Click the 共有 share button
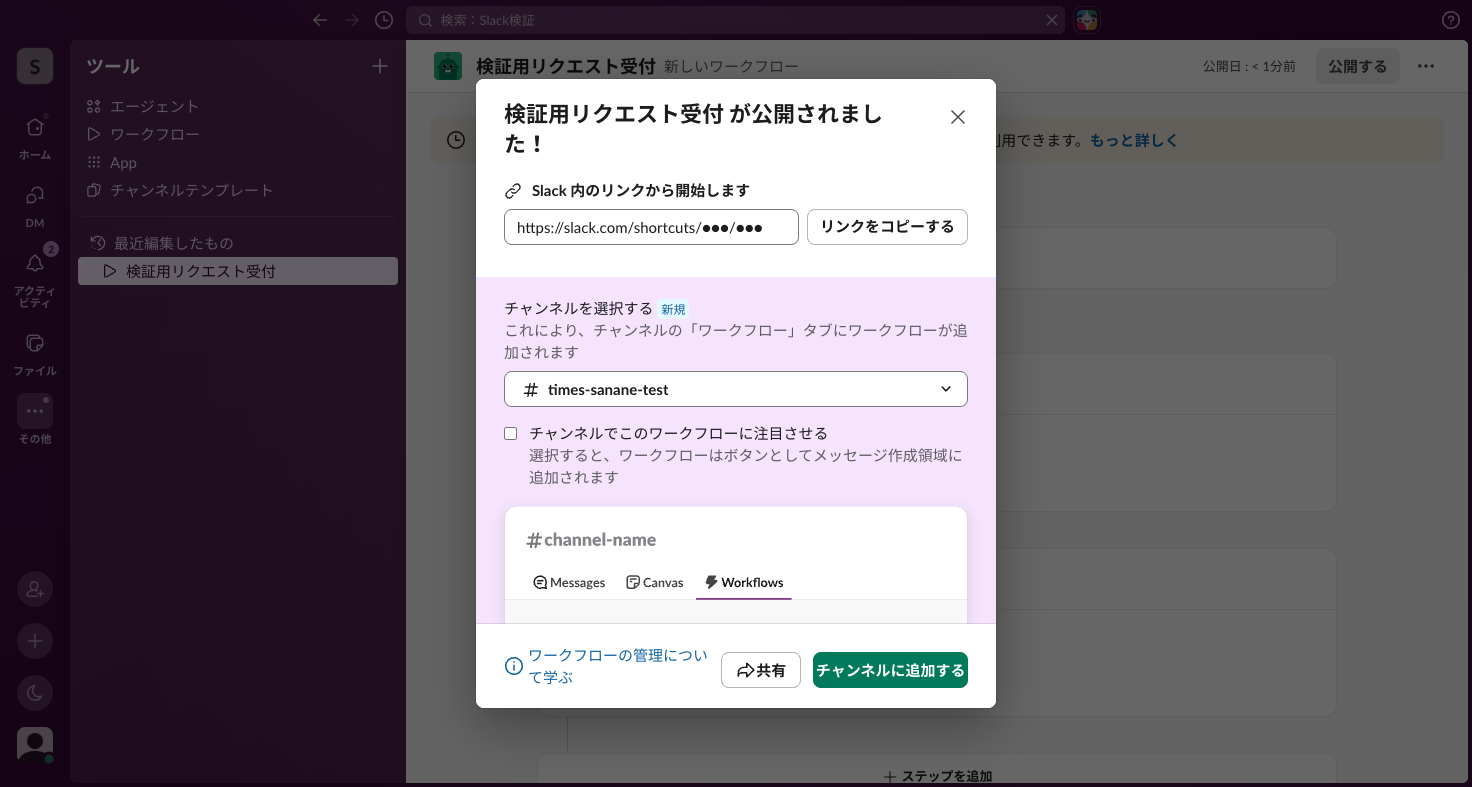 (x=761, y=670)
